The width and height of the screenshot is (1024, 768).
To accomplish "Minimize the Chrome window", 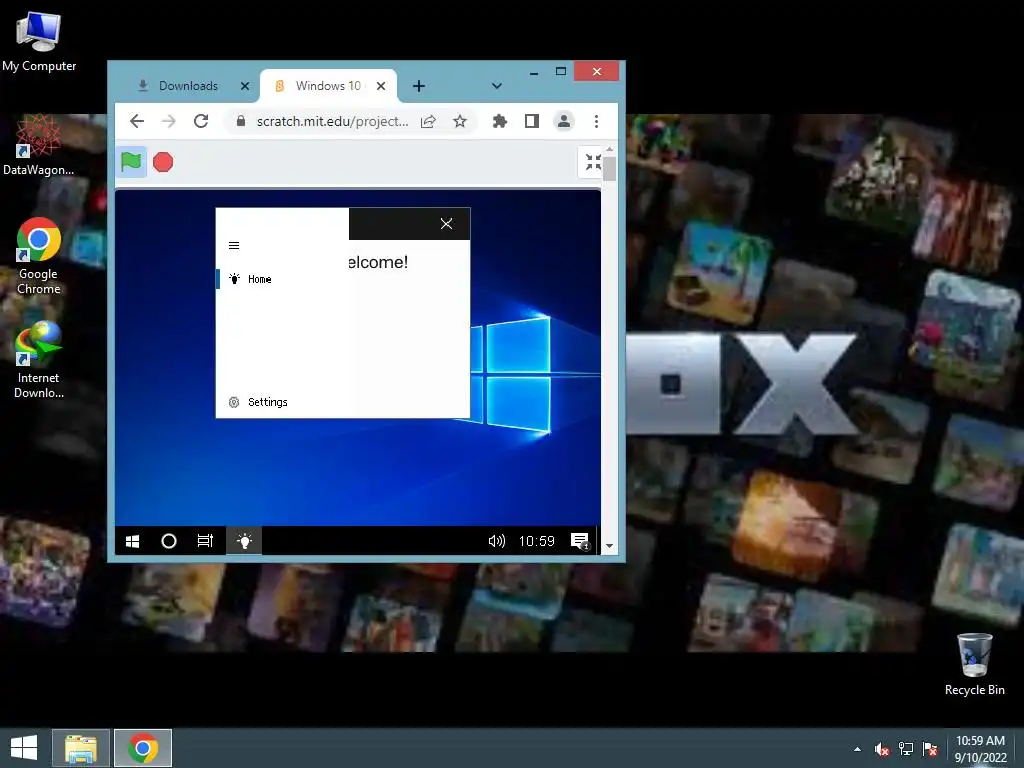I will click(534, 72).
